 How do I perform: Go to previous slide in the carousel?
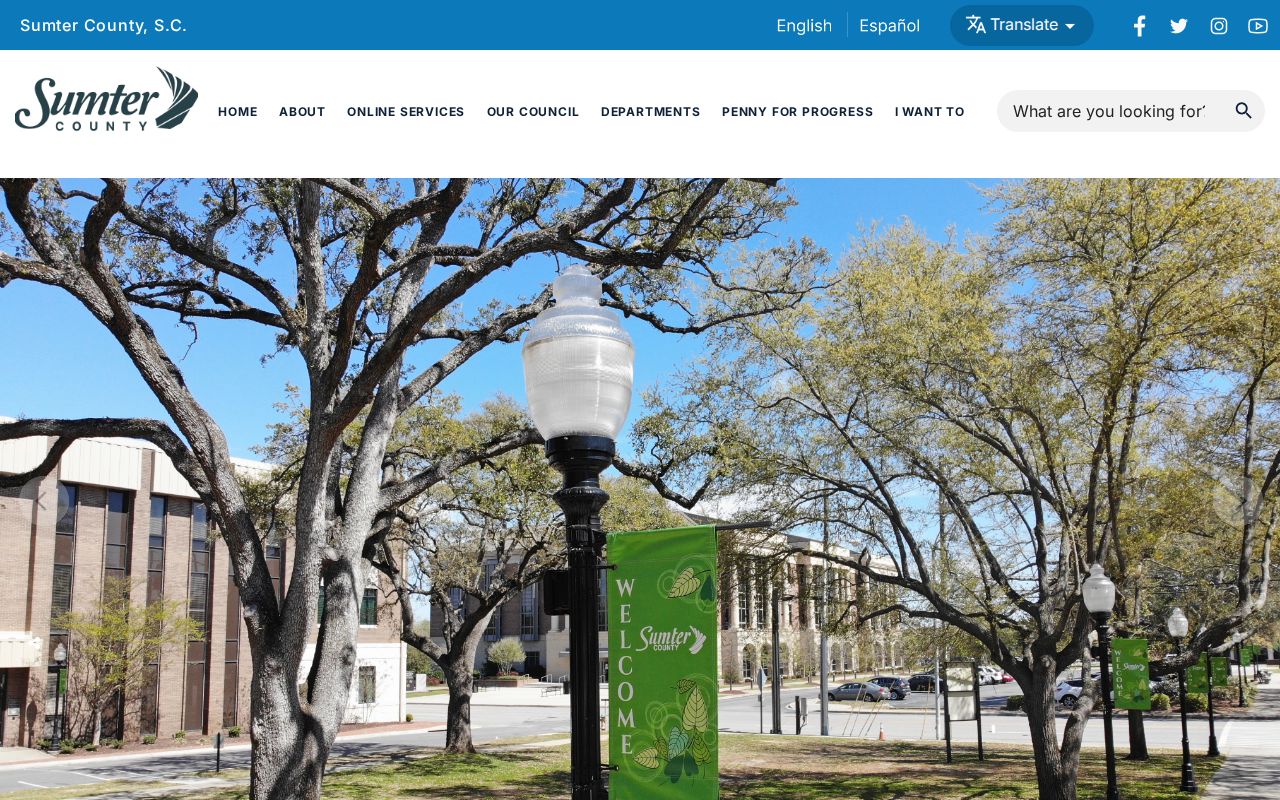point(44,501)
